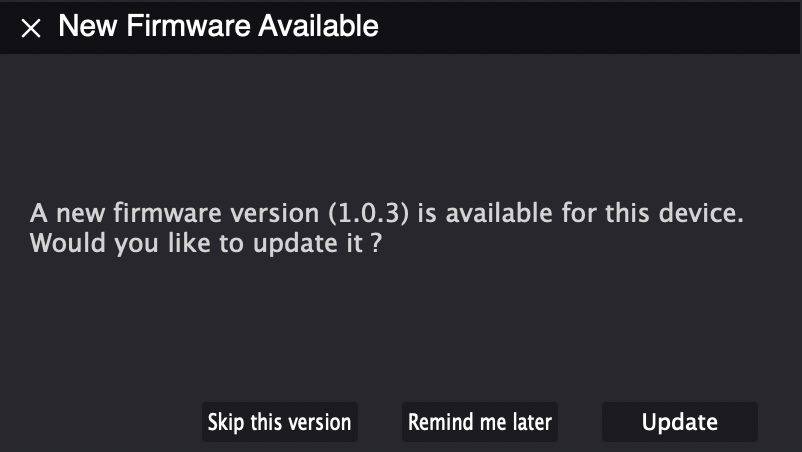Click the Update button
Screen dimensions: 802x452
(x=679, y=422)
